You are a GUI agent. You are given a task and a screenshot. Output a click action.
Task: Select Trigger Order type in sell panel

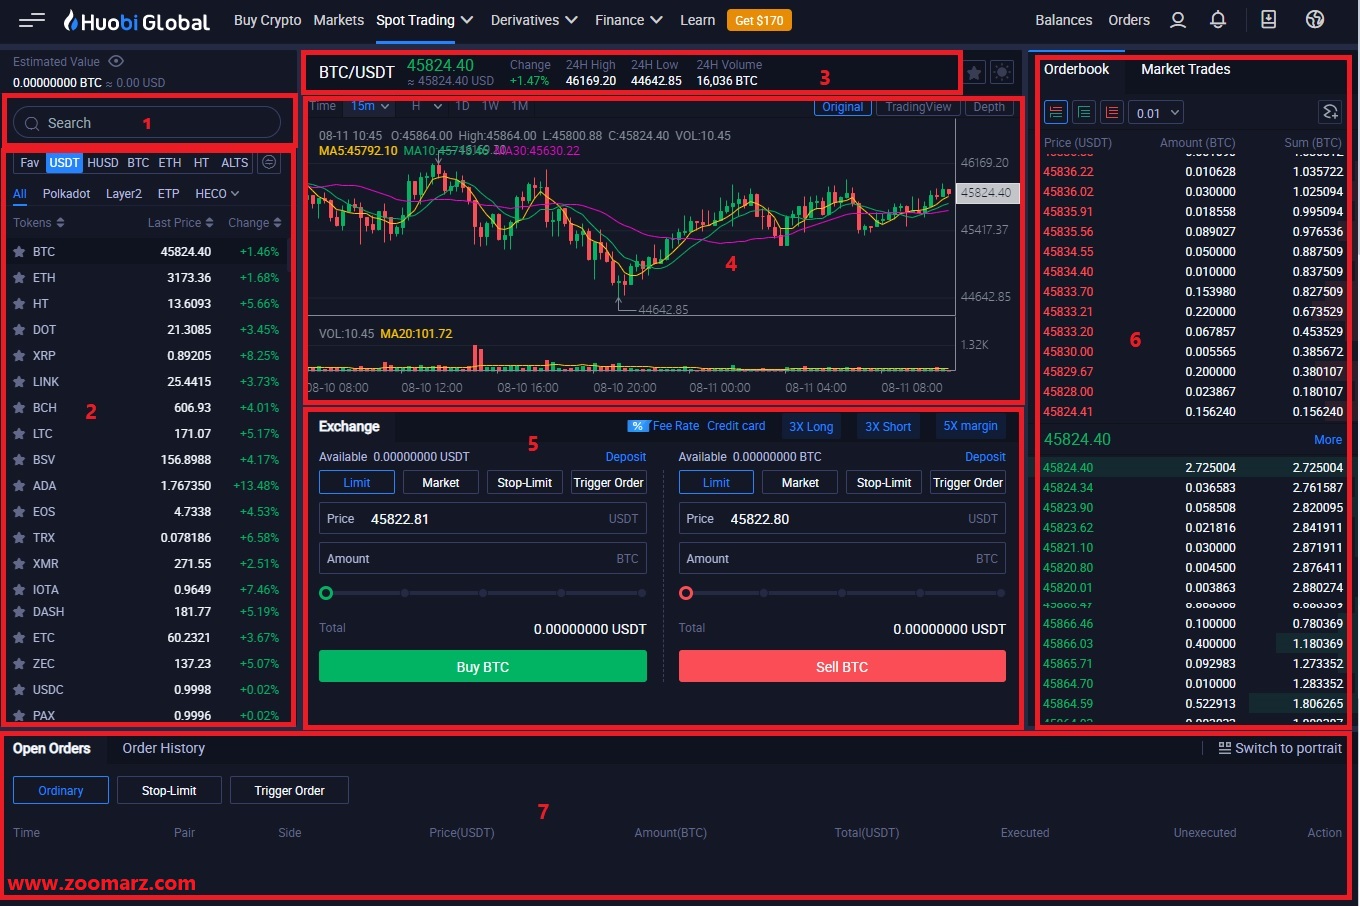point(968,483)
